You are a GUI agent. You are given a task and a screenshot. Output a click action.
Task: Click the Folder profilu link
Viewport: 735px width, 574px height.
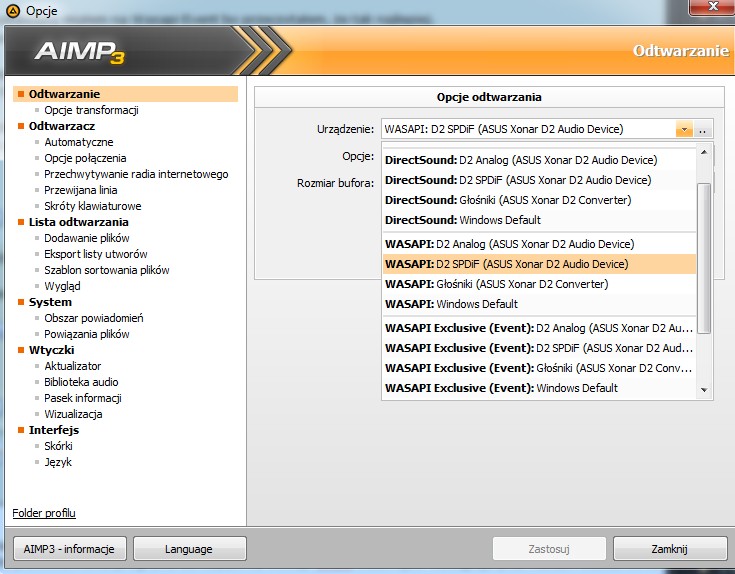[x=44, y=513]
